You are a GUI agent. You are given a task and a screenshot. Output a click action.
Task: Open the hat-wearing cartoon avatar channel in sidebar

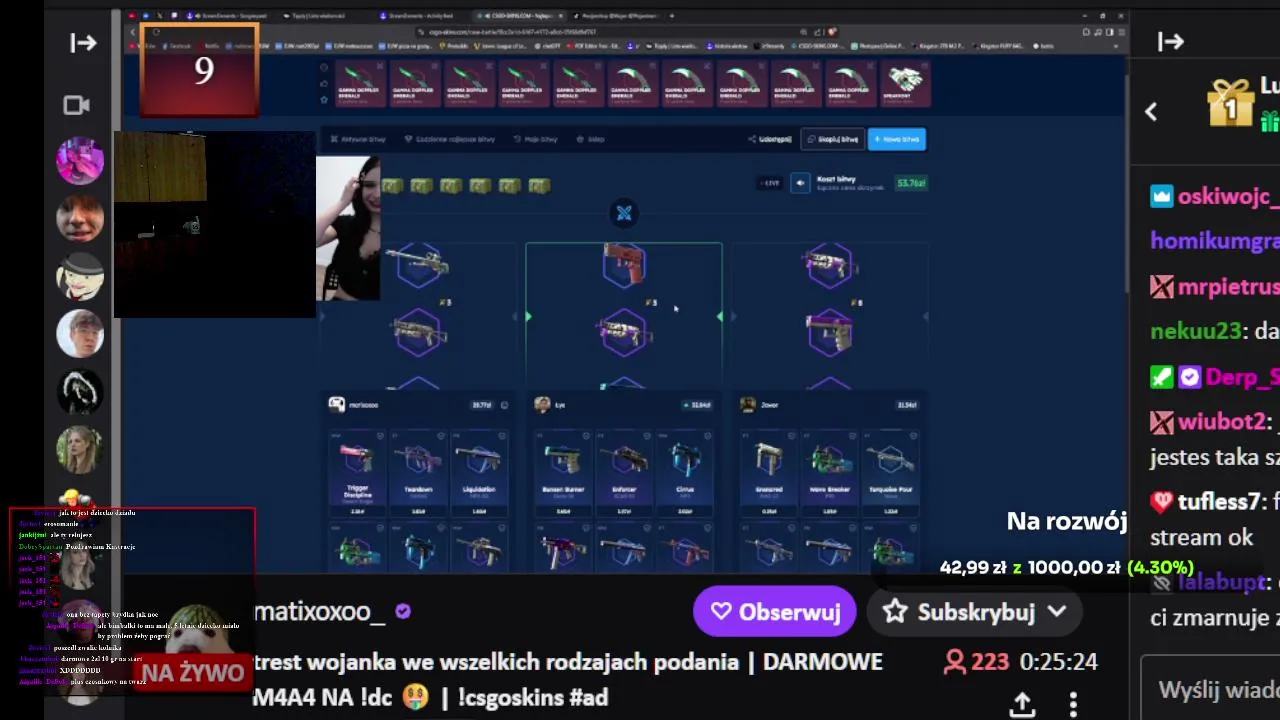point(80,276)
